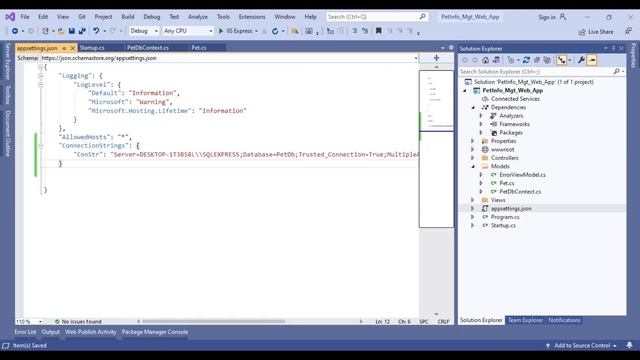
Task: Select Program.cs in Solution Explorer
Action: click(x=505, y=217)
